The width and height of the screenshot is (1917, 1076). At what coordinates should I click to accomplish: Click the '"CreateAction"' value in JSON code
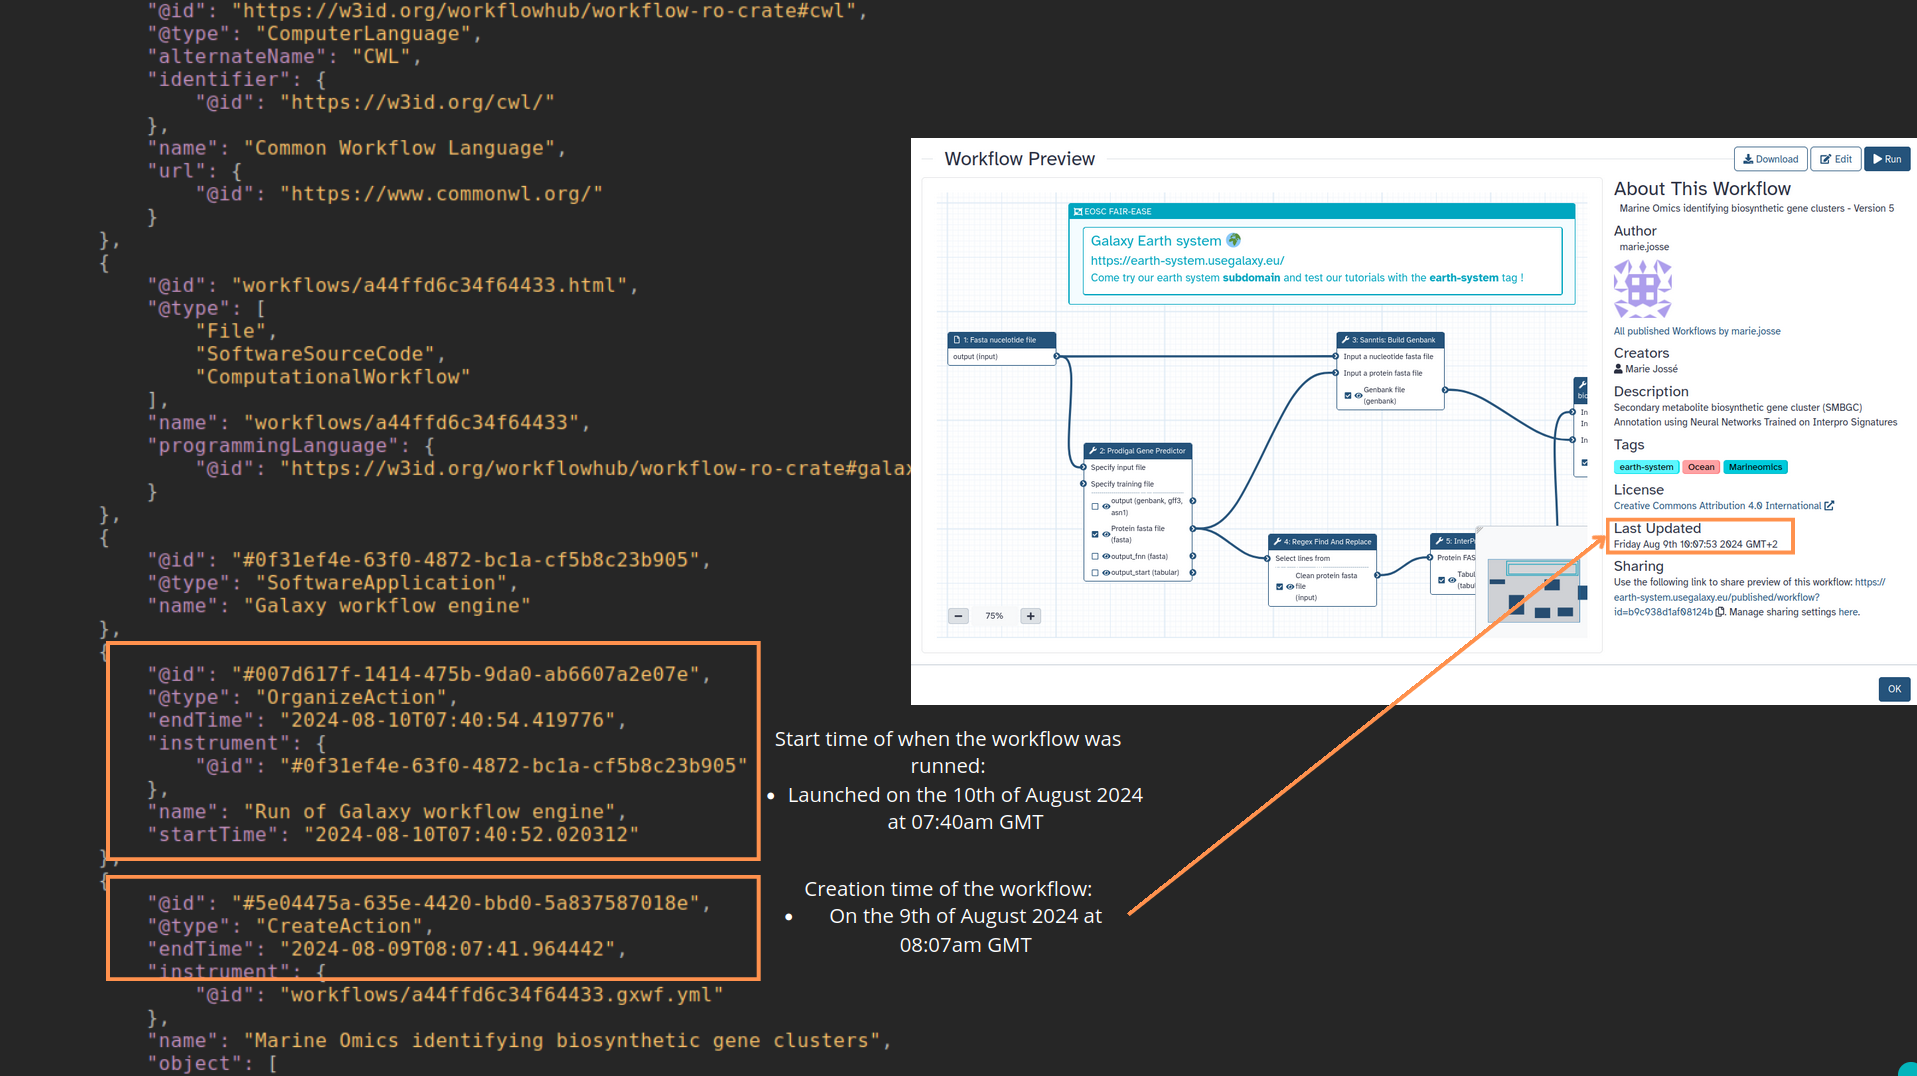pyautogui.click(x=337, y=926)
